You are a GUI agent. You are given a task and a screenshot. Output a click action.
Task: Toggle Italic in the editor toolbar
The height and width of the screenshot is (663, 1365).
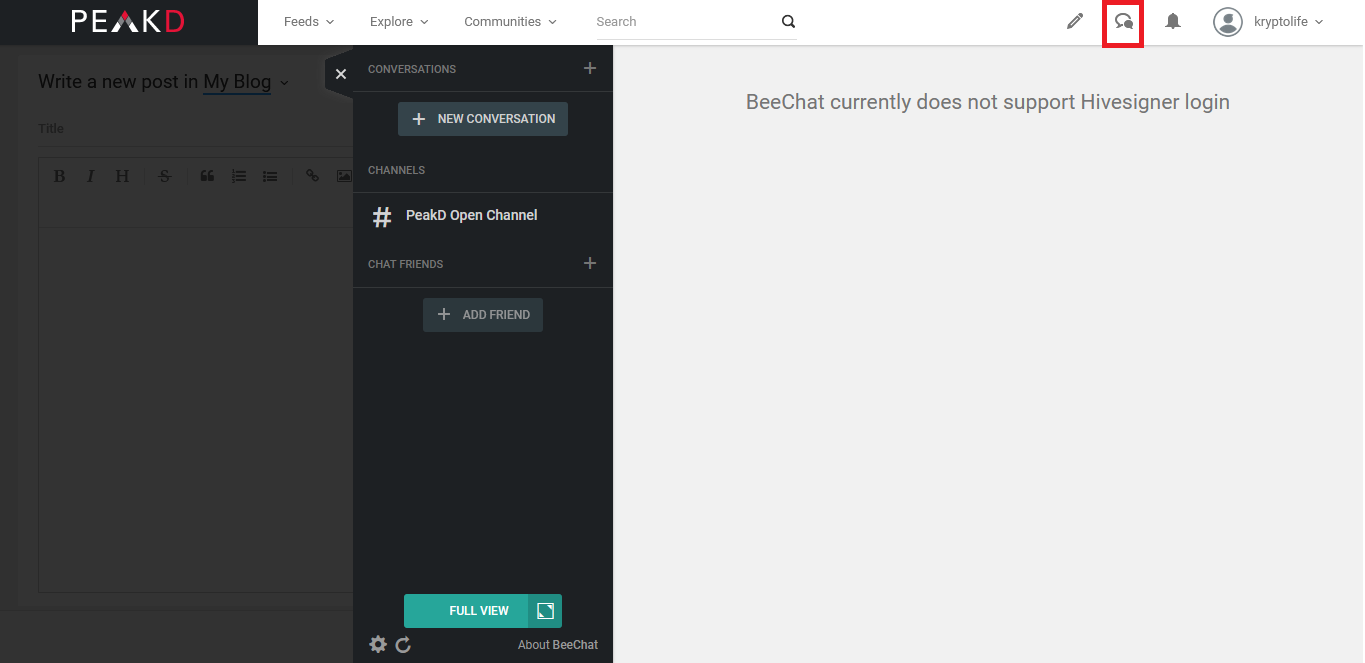90,176
